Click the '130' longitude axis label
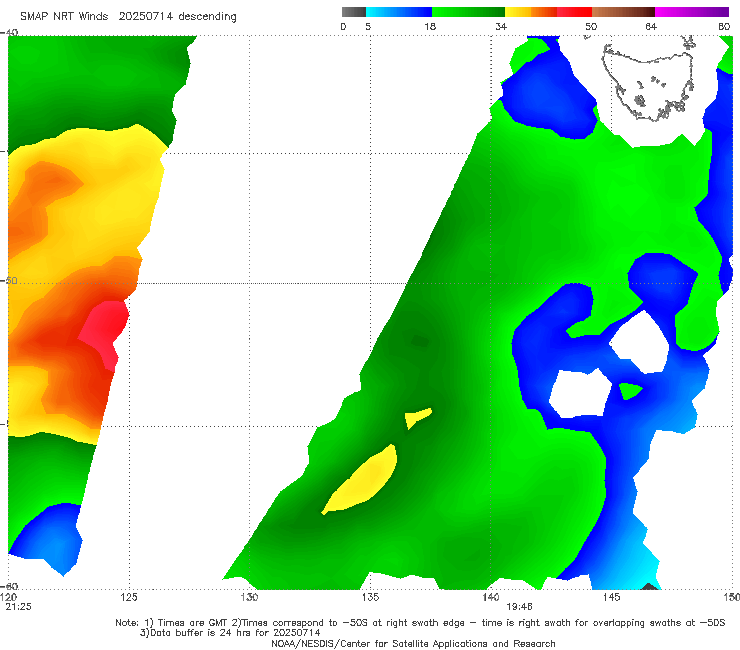Viewport: 740px width, 650px height. 249,597
